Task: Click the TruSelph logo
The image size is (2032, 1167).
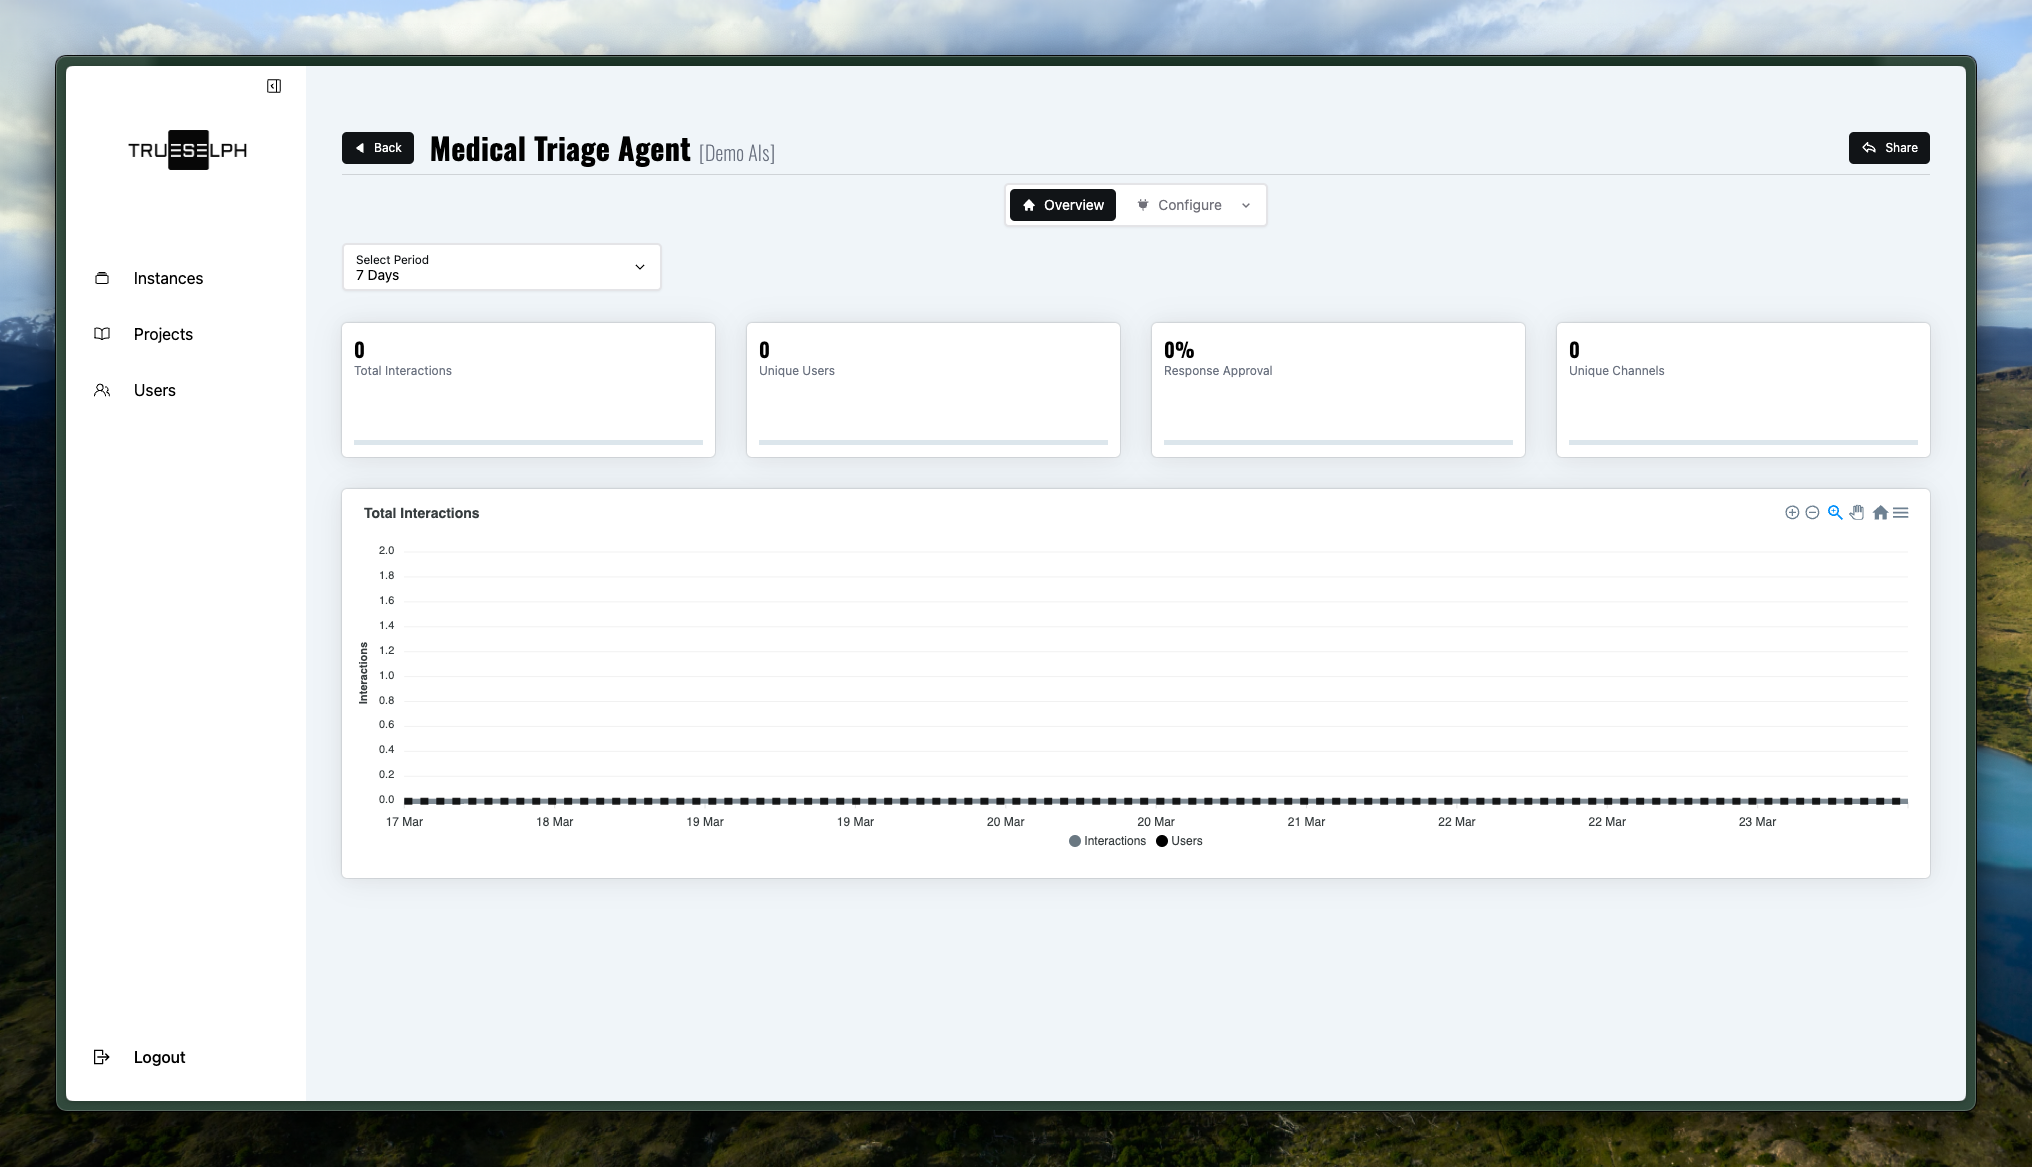Action: click(188, 150)
